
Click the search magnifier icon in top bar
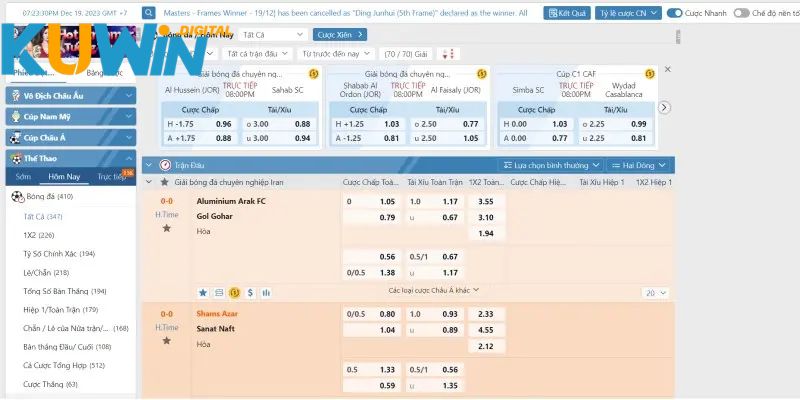click(x=147, y=14)
